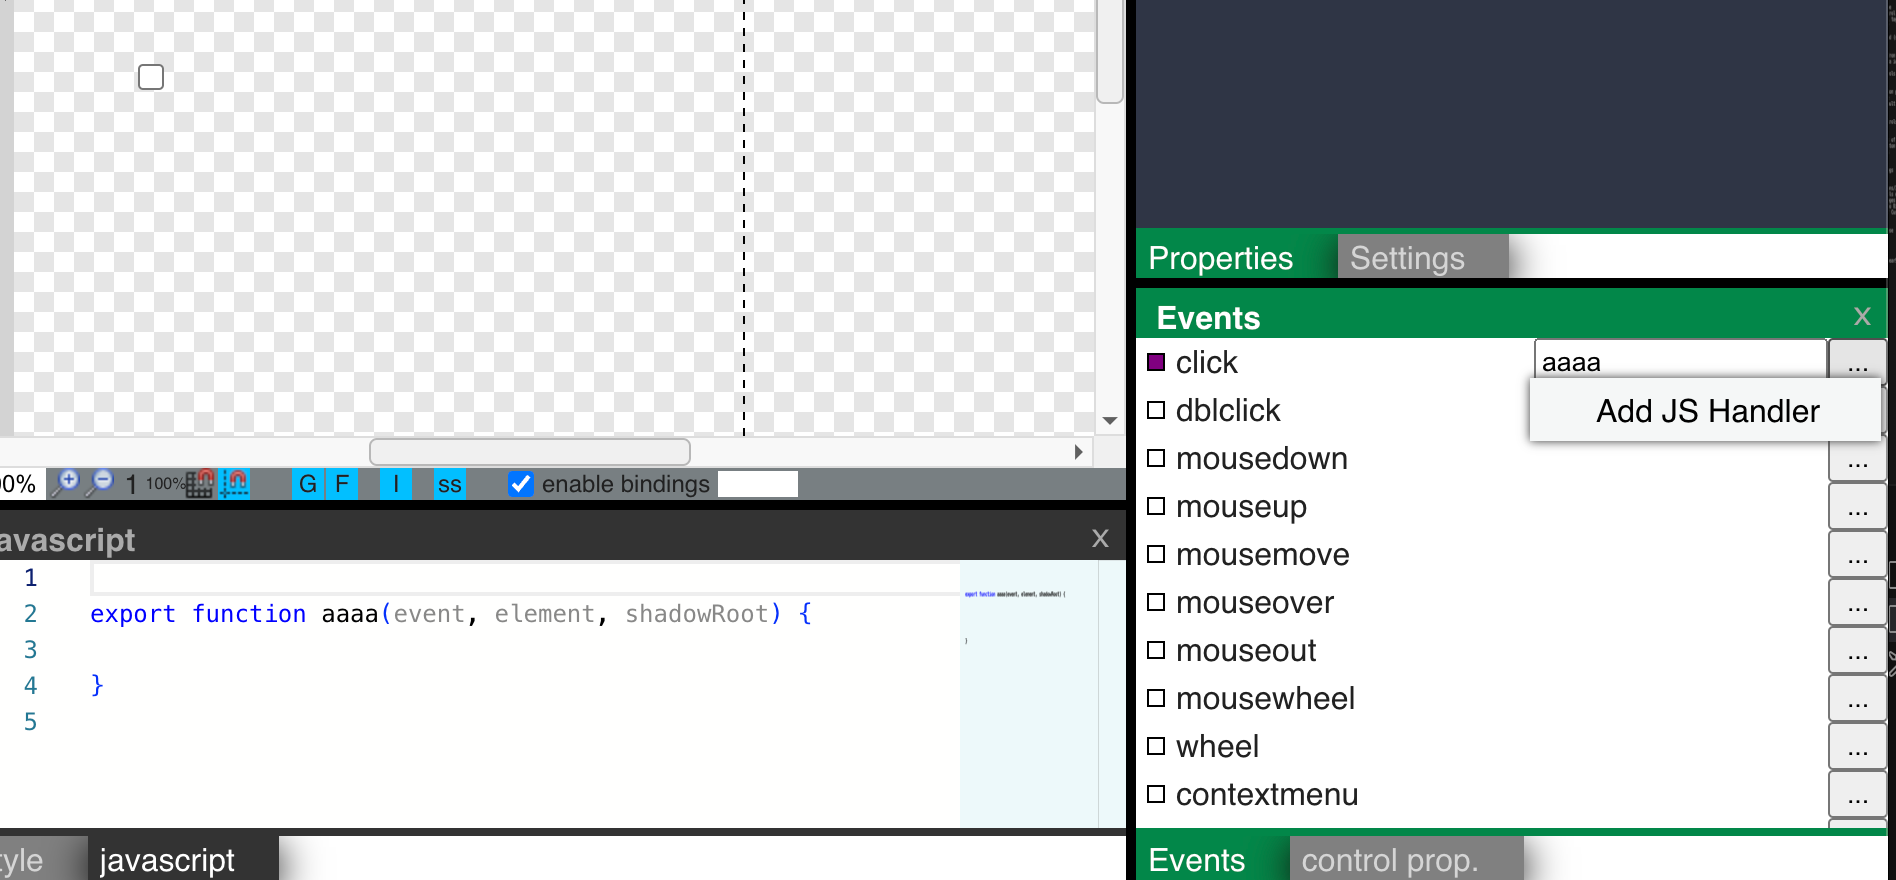Close the javascript editor panel

(1100, 539)
